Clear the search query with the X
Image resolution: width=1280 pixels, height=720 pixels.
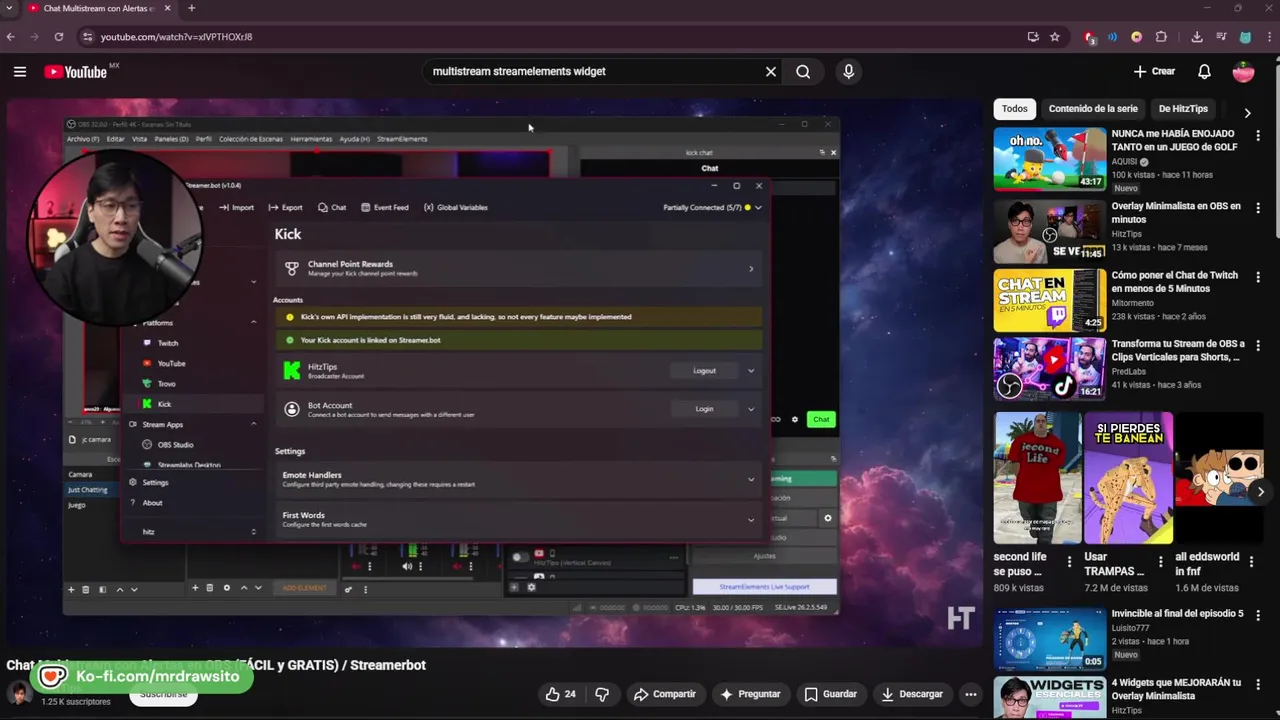coord(771,72)
